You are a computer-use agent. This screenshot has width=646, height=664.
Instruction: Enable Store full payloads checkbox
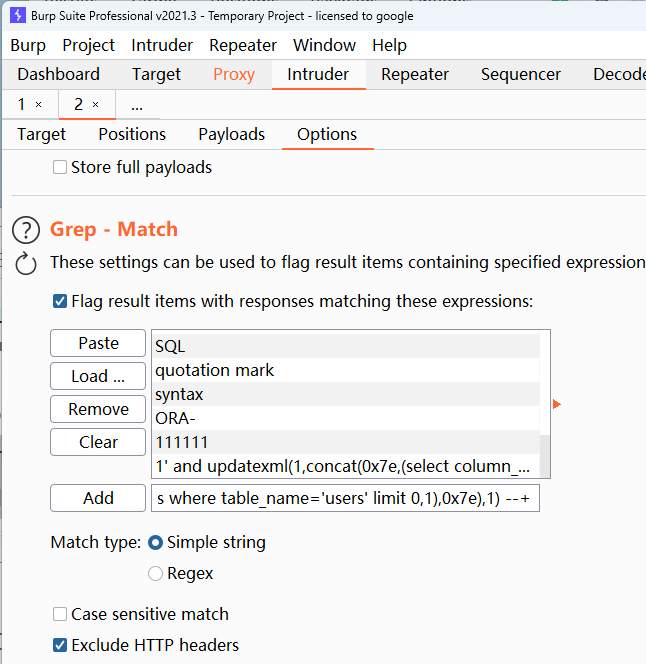[60, 168]
